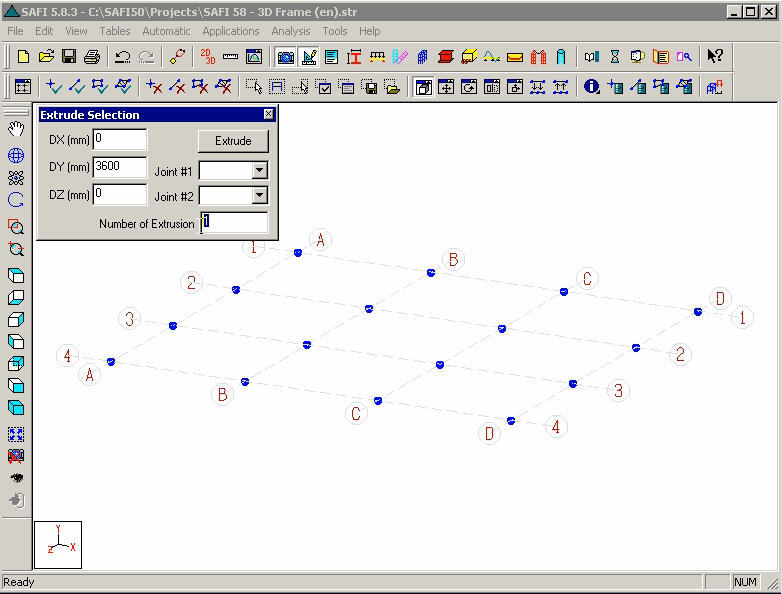Deselect members with the red X tool
Screen dimensions: 782x594
point(177,87)
